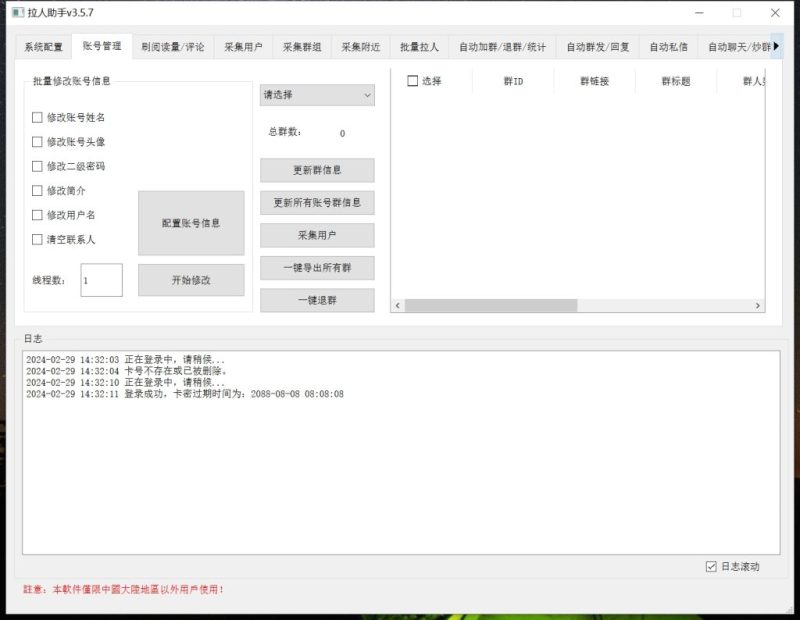Click the 一键退群 button
Screen dimensions: 800x620
pyautogui.click(x=317, y=300)
